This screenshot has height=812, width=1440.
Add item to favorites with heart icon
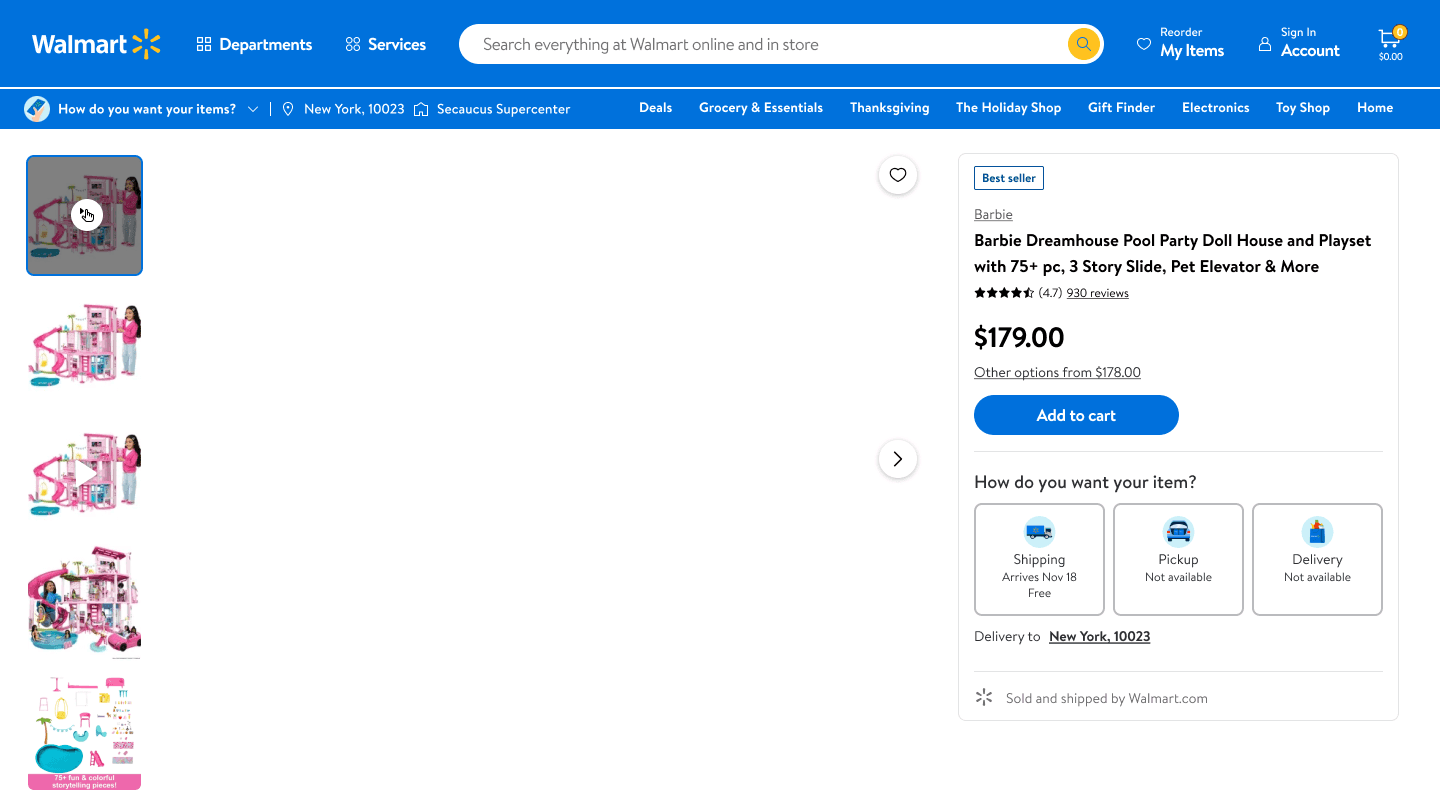(898, 175)
